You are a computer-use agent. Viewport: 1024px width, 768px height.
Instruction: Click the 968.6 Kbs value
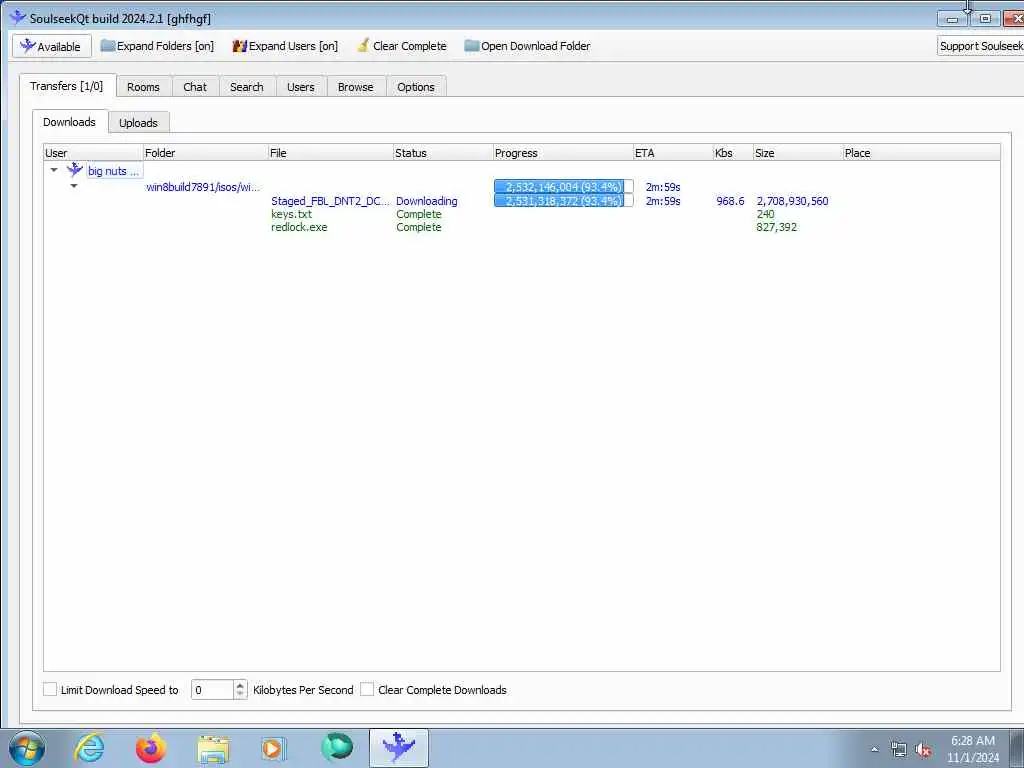730,201
